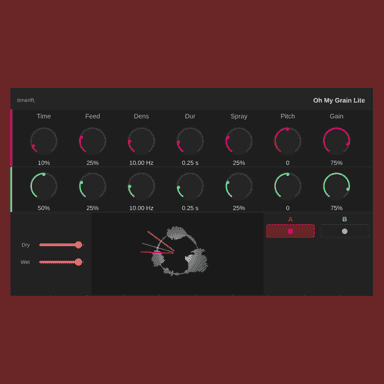Screen dimensions: 384x384
Task: Click the pink Dur knob in row A
Action: click(190, 141)
